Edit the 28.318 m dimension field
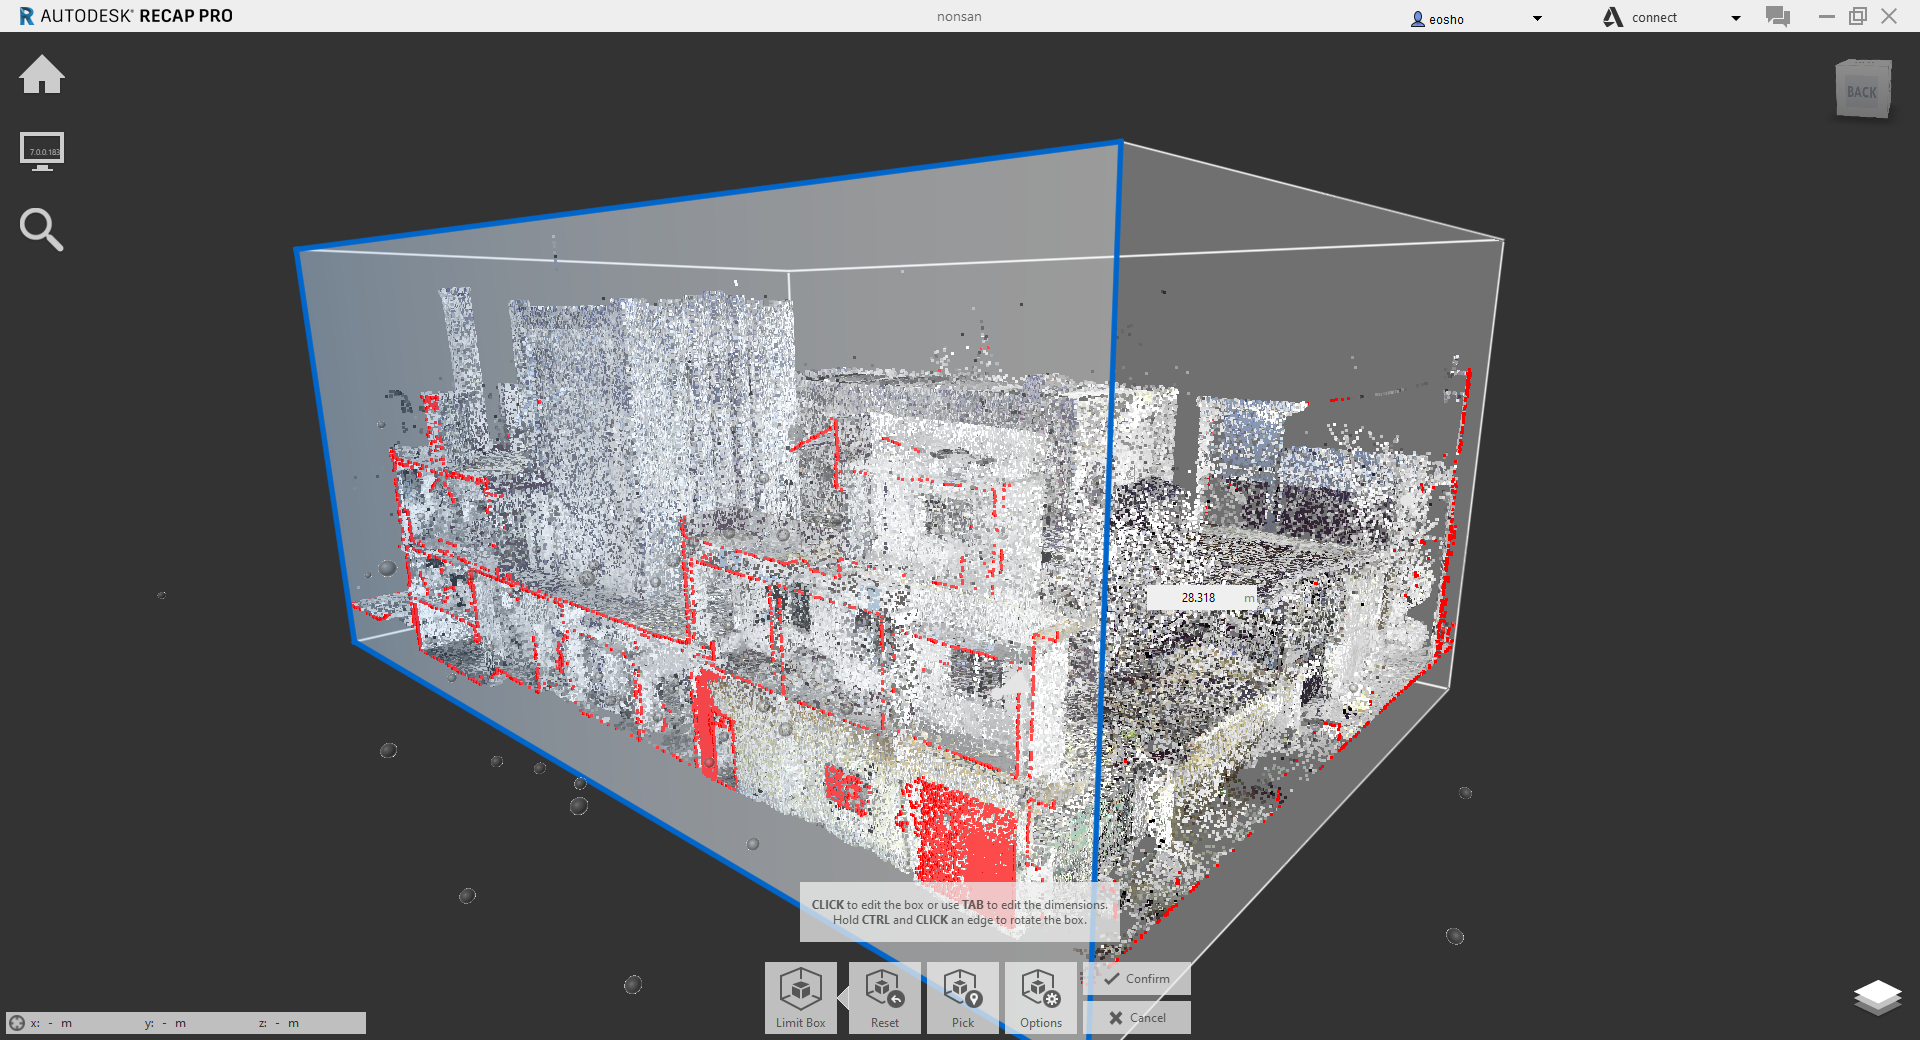Screen dimensions: 1920x1040 pyautogui.click(x=1197, y=598)
